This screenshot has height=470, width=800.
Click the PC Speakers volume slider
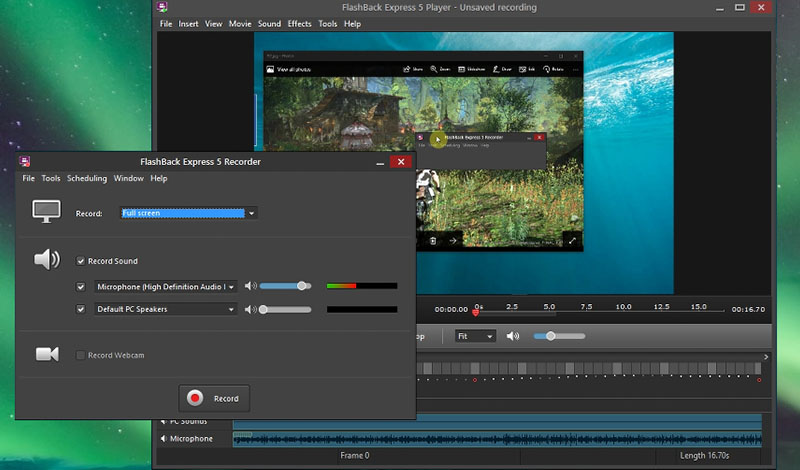coord(285,309)
